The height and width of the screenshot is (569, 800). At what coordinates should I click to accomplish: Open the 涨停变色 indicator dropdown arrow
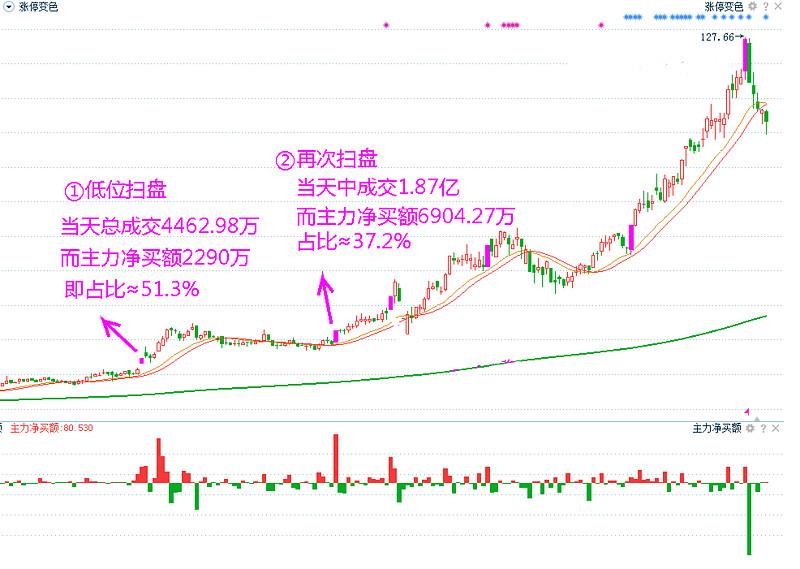pos(9,7)
